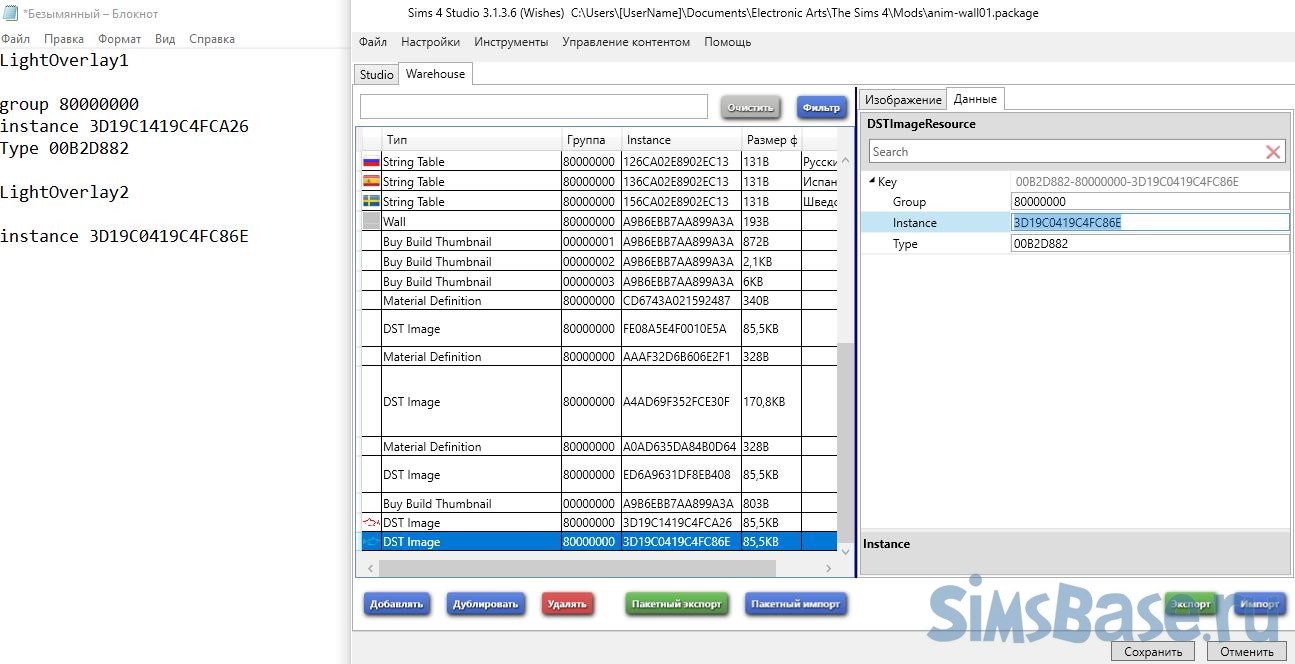Collapse the Key tree node
Image resolution: width=1295 pixels, height=664 pixels.
(x=871, y=182)
